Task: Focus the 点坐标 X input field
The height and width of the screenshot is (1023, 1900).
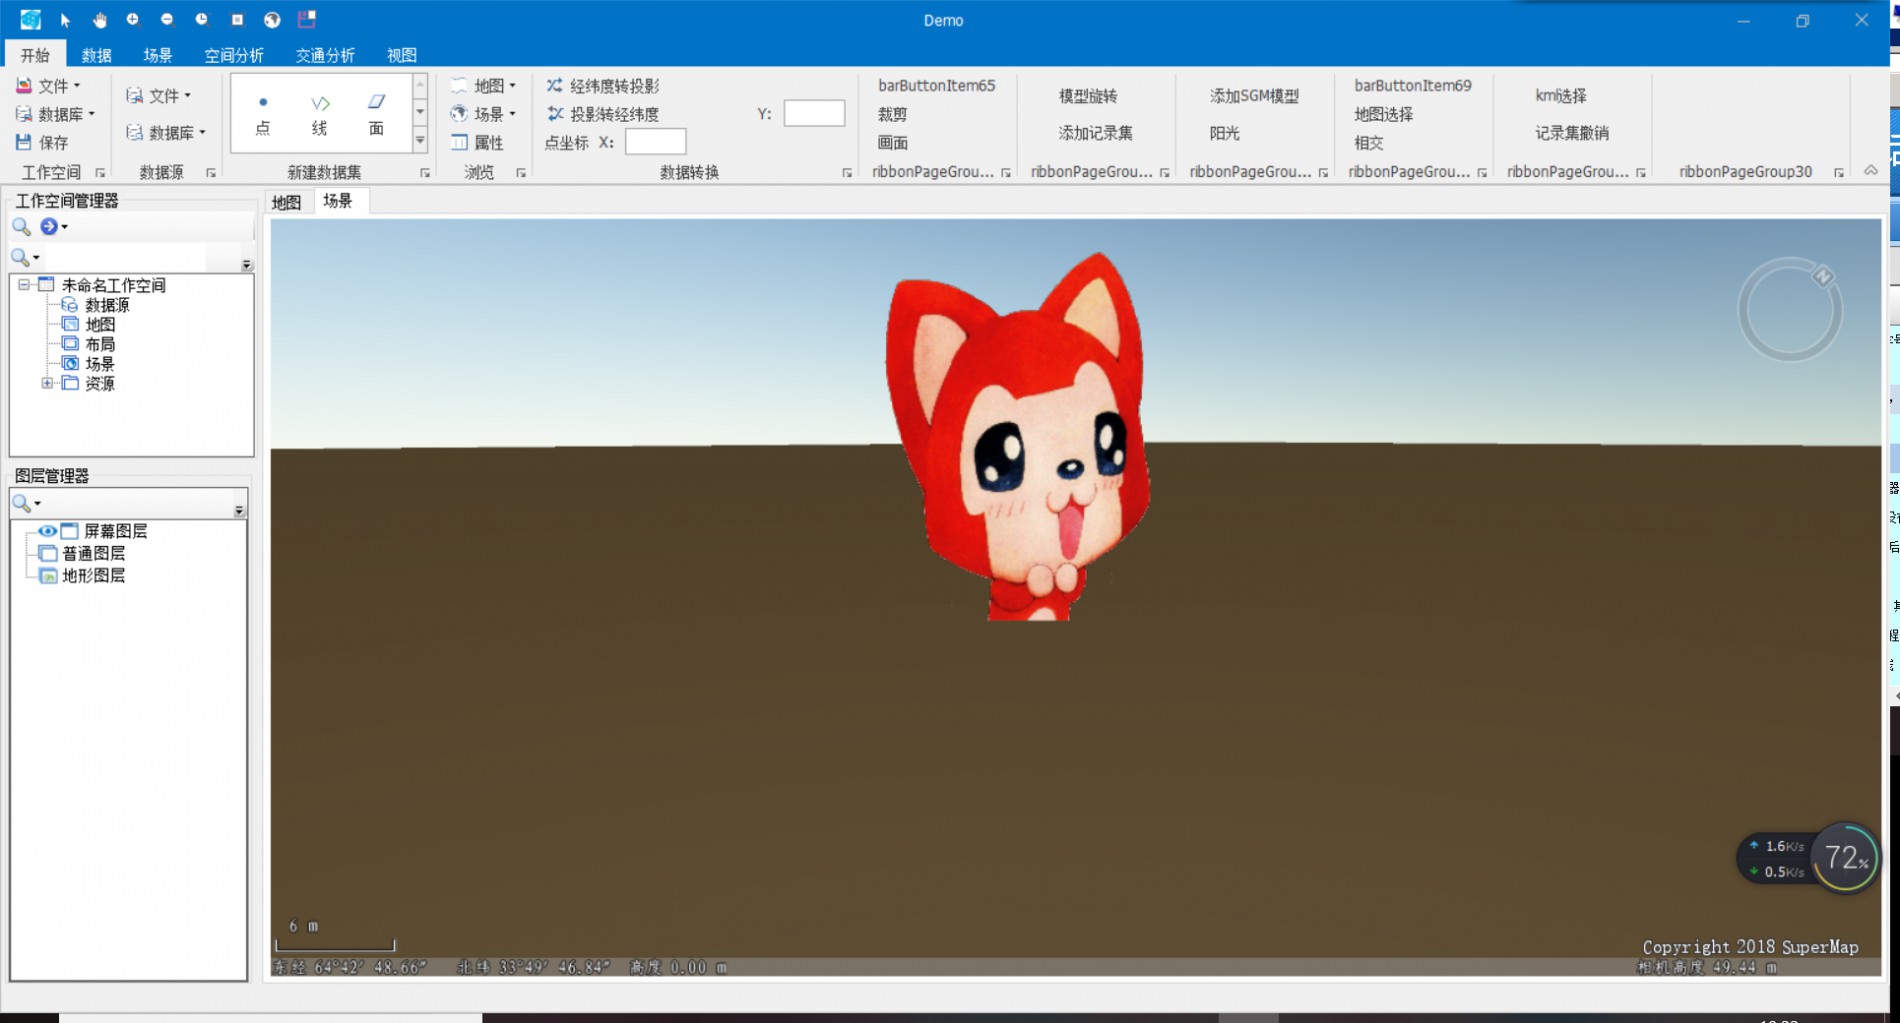Action: tap(655, 142)
